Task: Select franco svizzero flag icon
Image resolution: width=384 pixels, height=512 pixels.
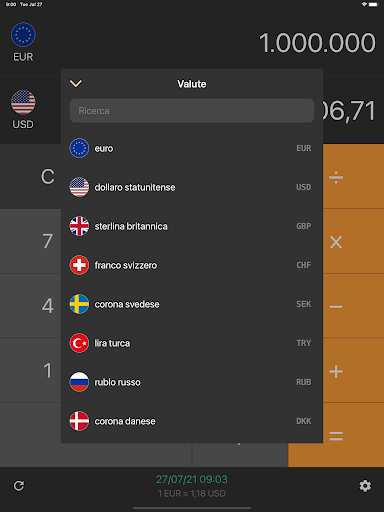Action: (x=79, y=265)
